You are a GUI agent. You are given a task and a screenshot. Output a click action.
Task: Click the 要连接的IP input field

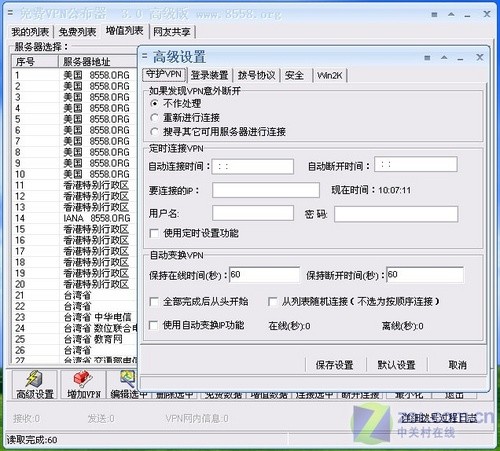pyautogui.click(x=266, y=190)
